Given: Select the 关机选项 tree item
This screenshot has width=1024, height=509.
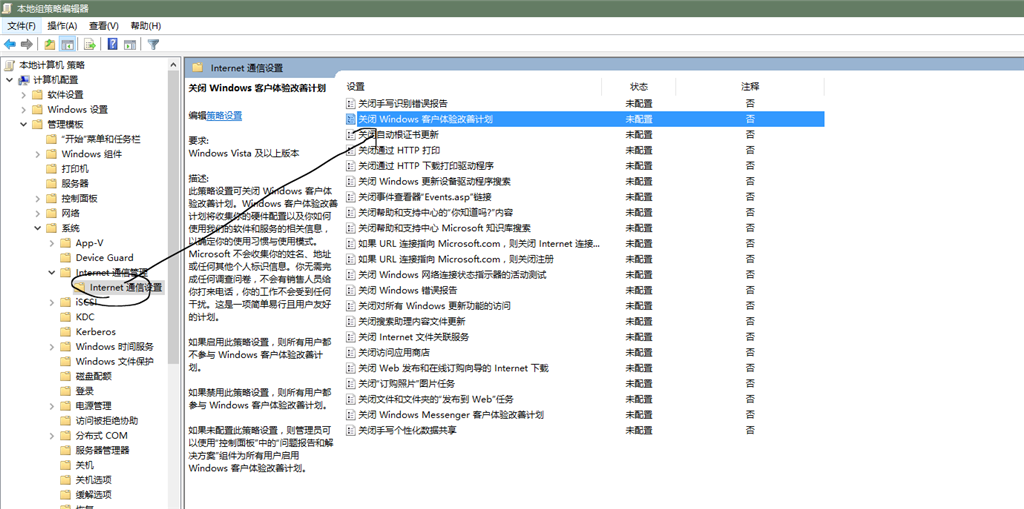Looking at the screenshot, I should point(93,480).
